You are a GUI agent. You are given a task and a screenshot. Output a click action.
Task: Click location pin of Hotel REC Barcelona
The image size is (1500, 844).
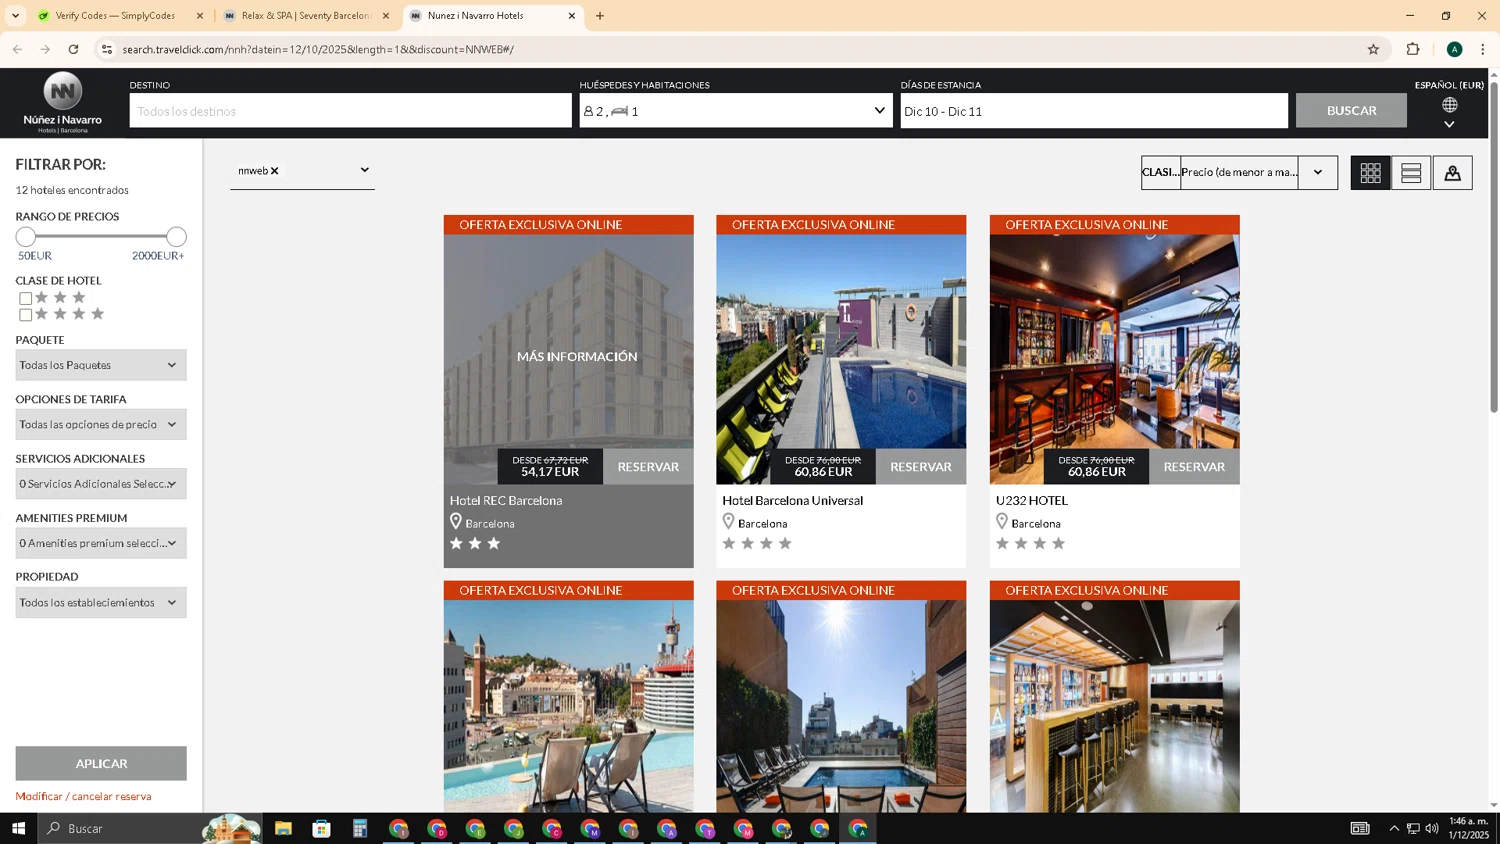[x=455, y=522]
